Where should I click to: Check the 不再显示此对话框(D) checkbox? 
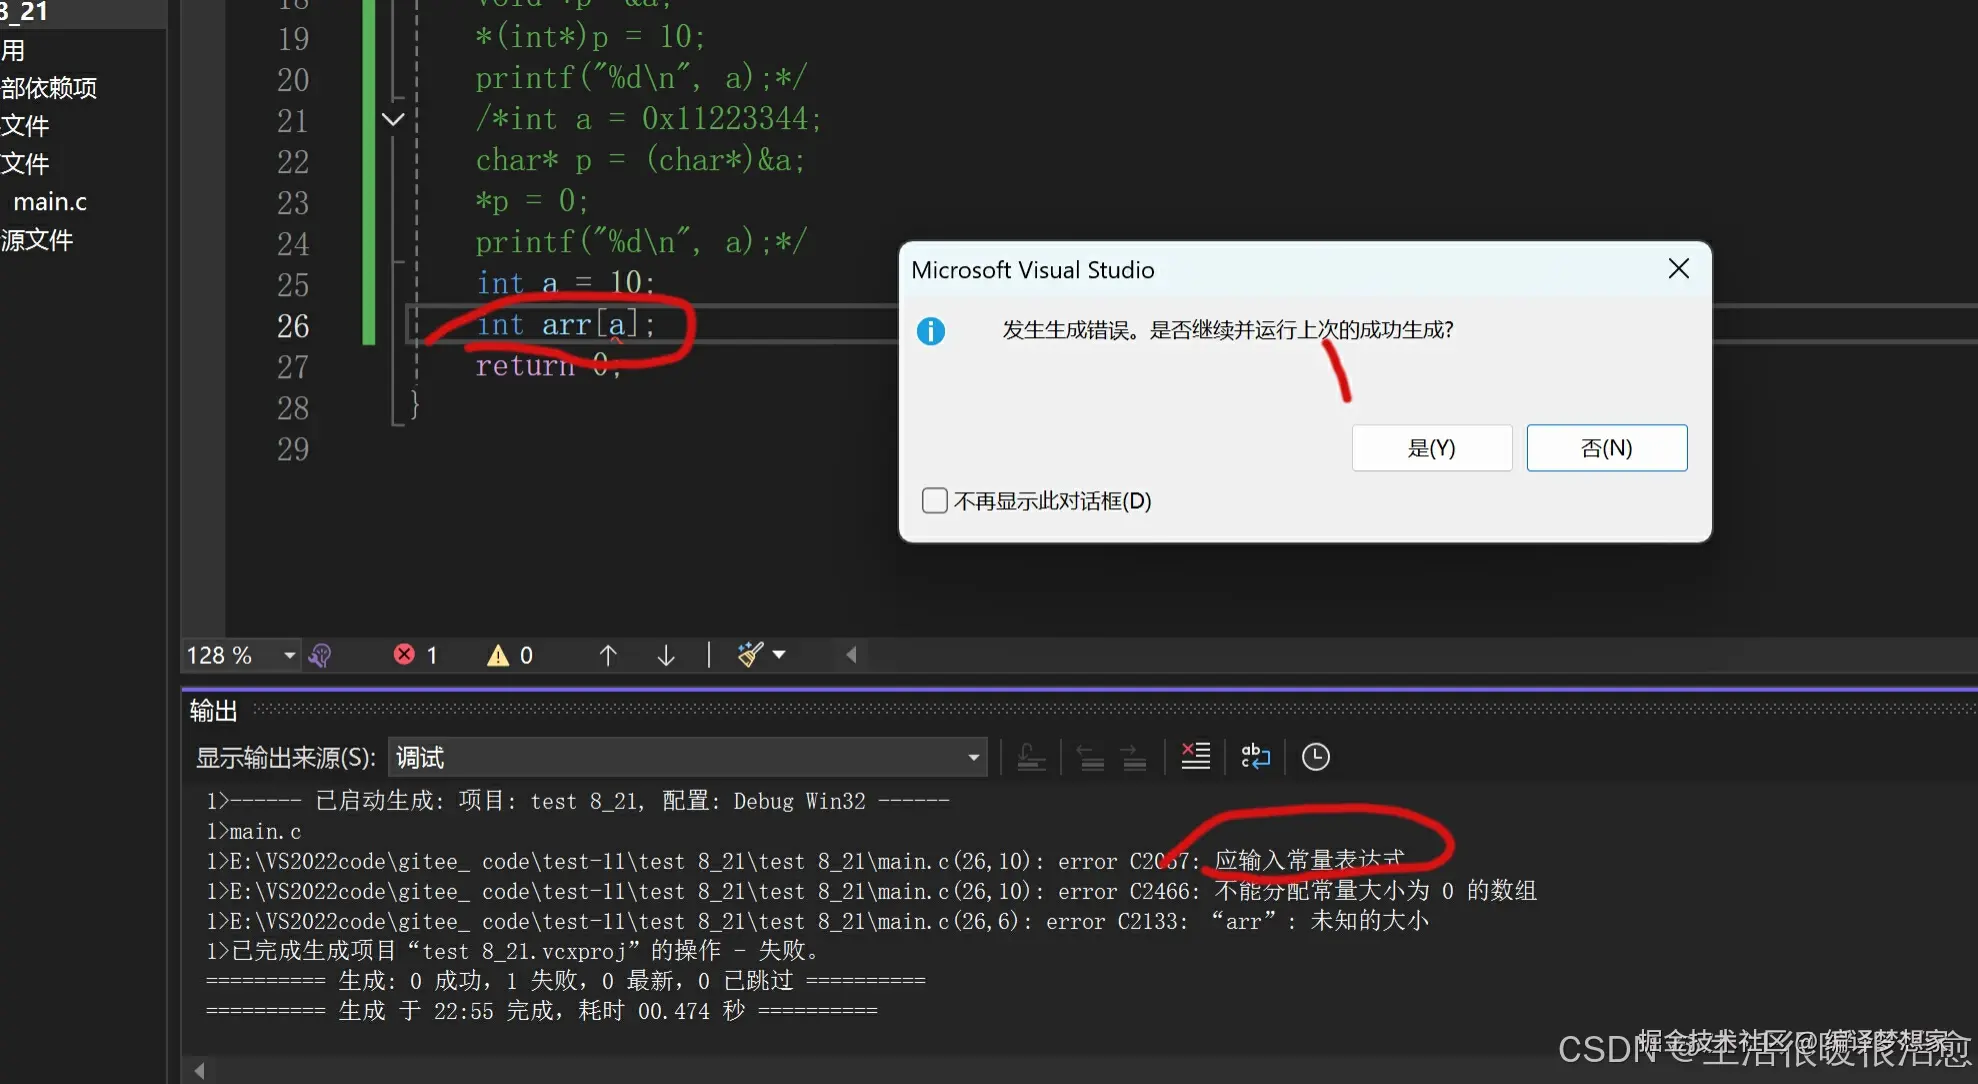coord(935,500)
